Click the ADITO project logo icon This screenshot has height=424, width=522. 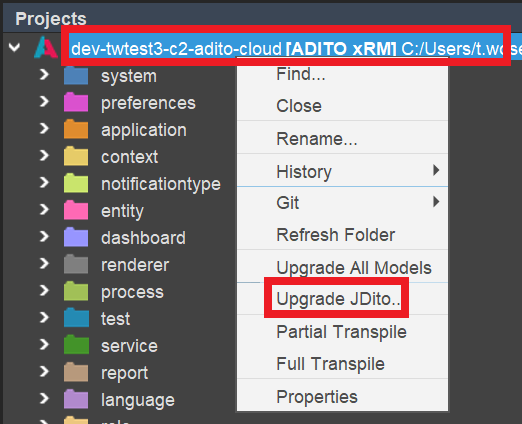46,47
